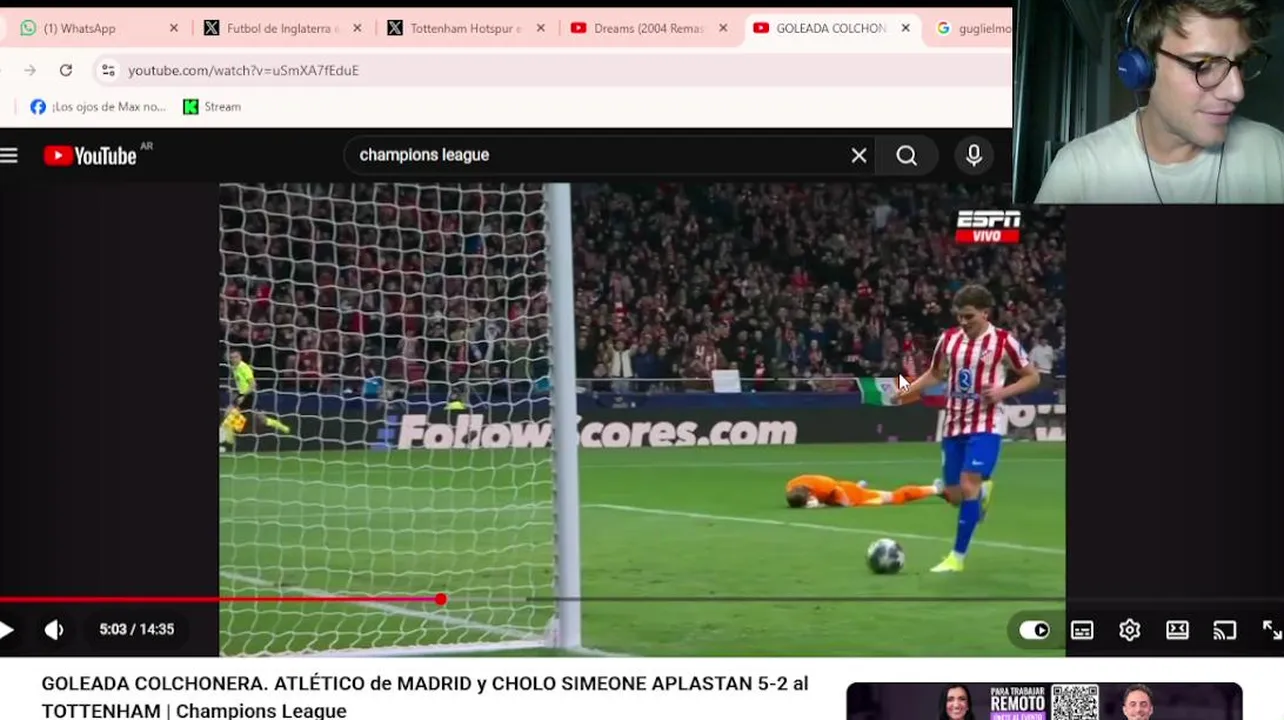Switch to theater mode

(1177, 630)
